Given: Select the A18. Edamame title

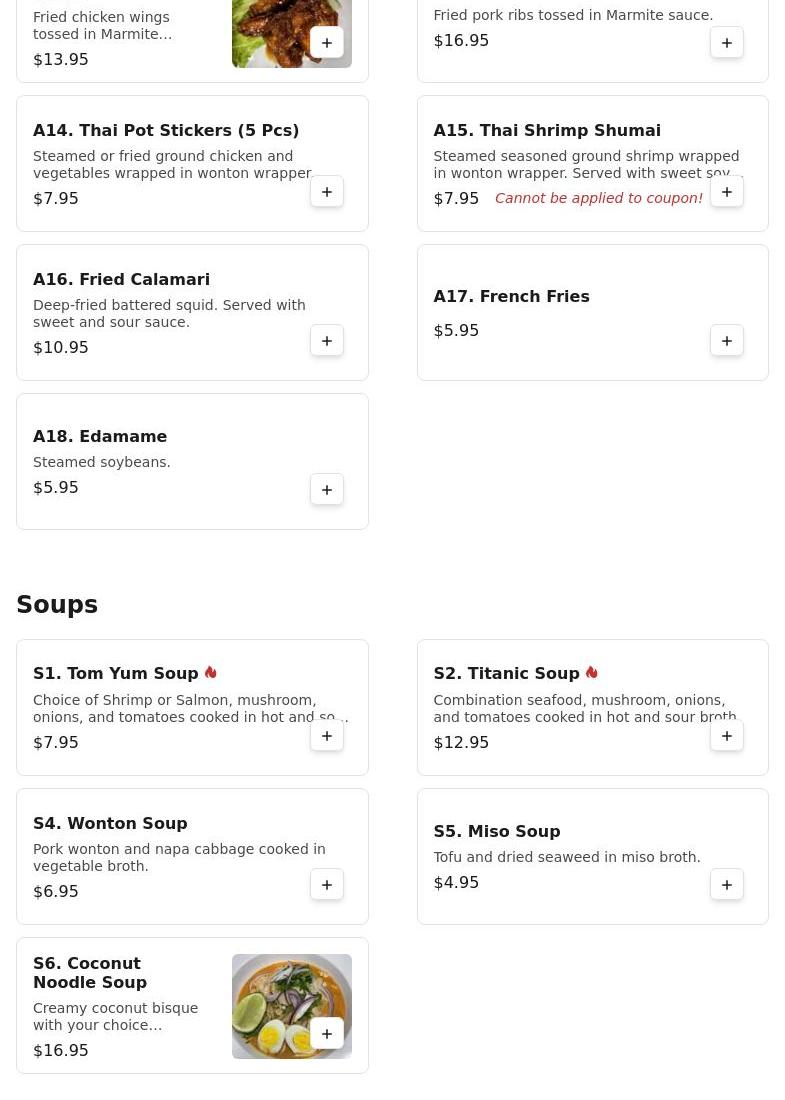Looking at the screenshot, I should click(x=100, y=436).
